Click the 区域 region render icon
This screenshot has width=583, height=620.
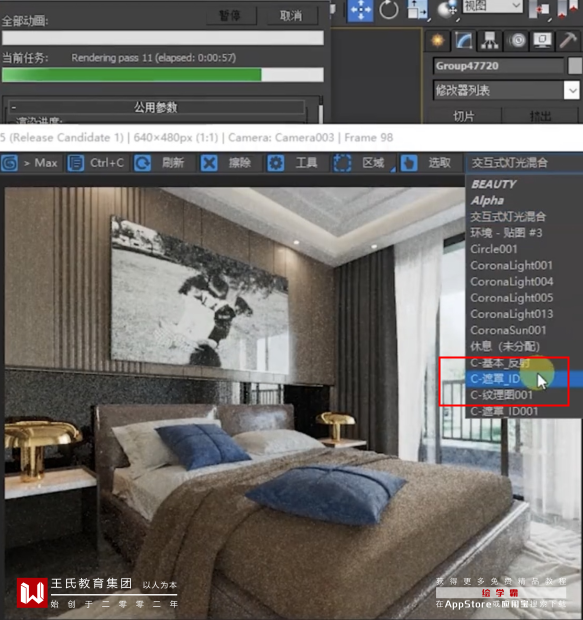[x=342, y=163]
